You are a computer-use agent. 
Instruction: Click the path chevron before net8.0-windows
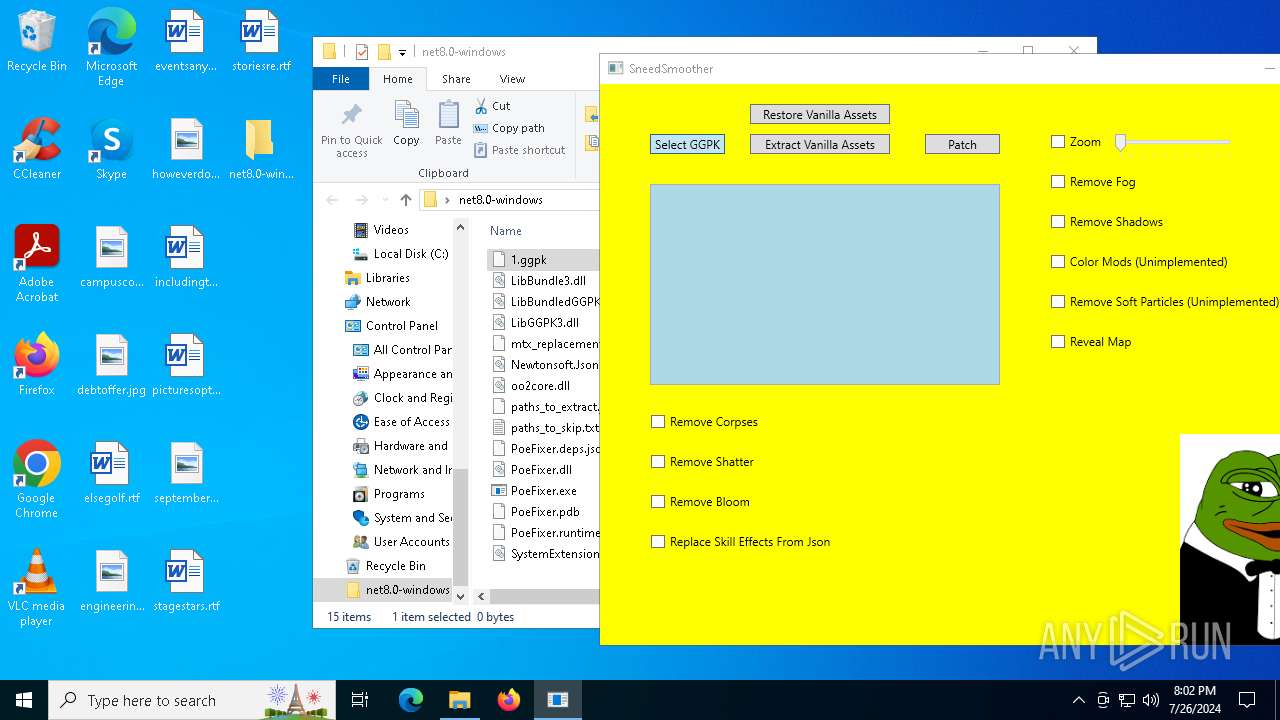click(x=447, y=200)
